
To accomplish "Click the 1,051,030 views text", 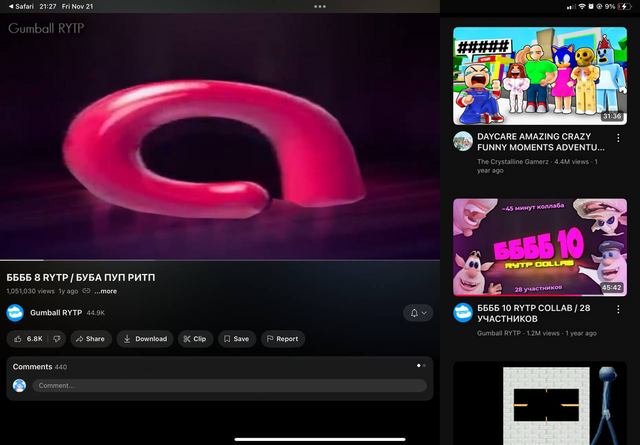I will (31, 291).
